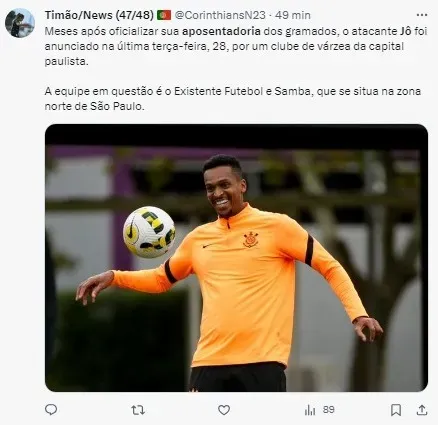Click the bold name Jô in tweet text
This screenshot has height=425, width=438.
pyautogui.click(x=405, y=31)
